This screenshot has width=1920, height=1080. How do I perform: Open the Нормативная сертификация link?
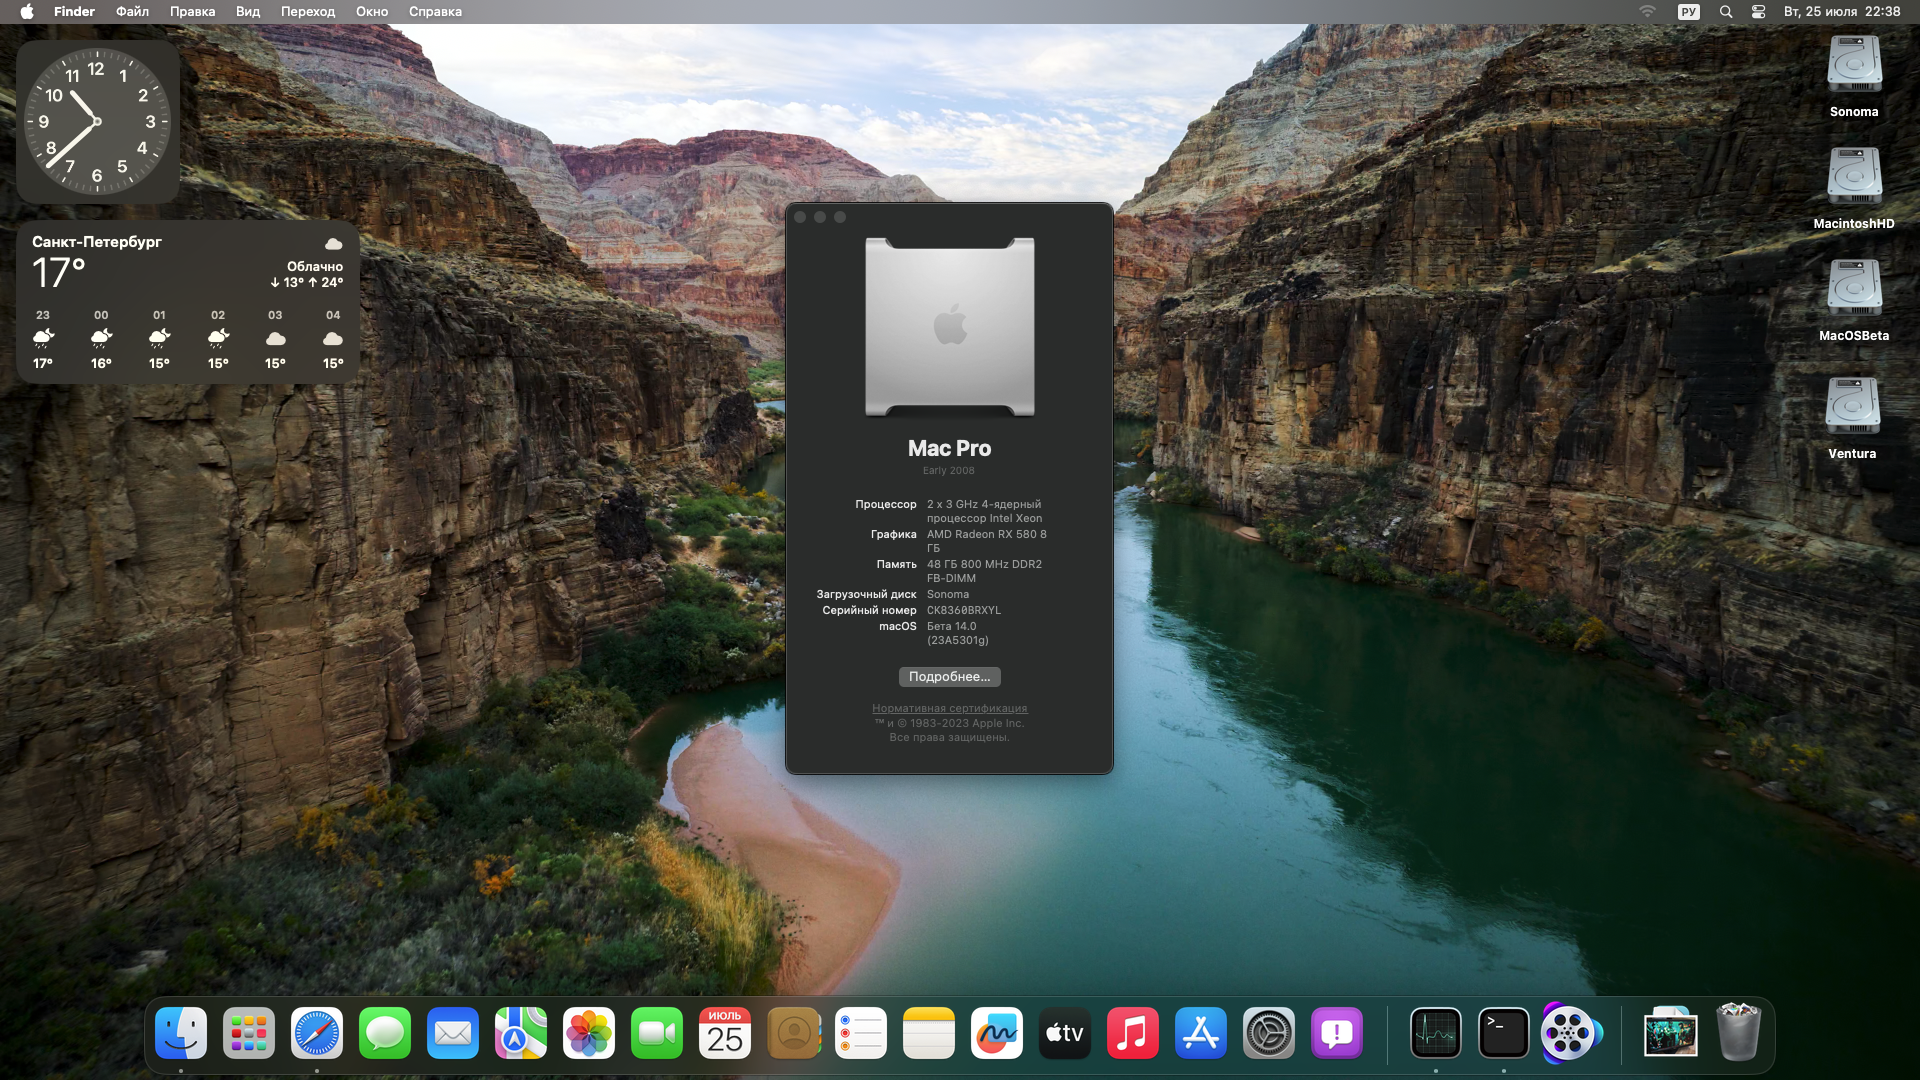click(x=949, y=708)
